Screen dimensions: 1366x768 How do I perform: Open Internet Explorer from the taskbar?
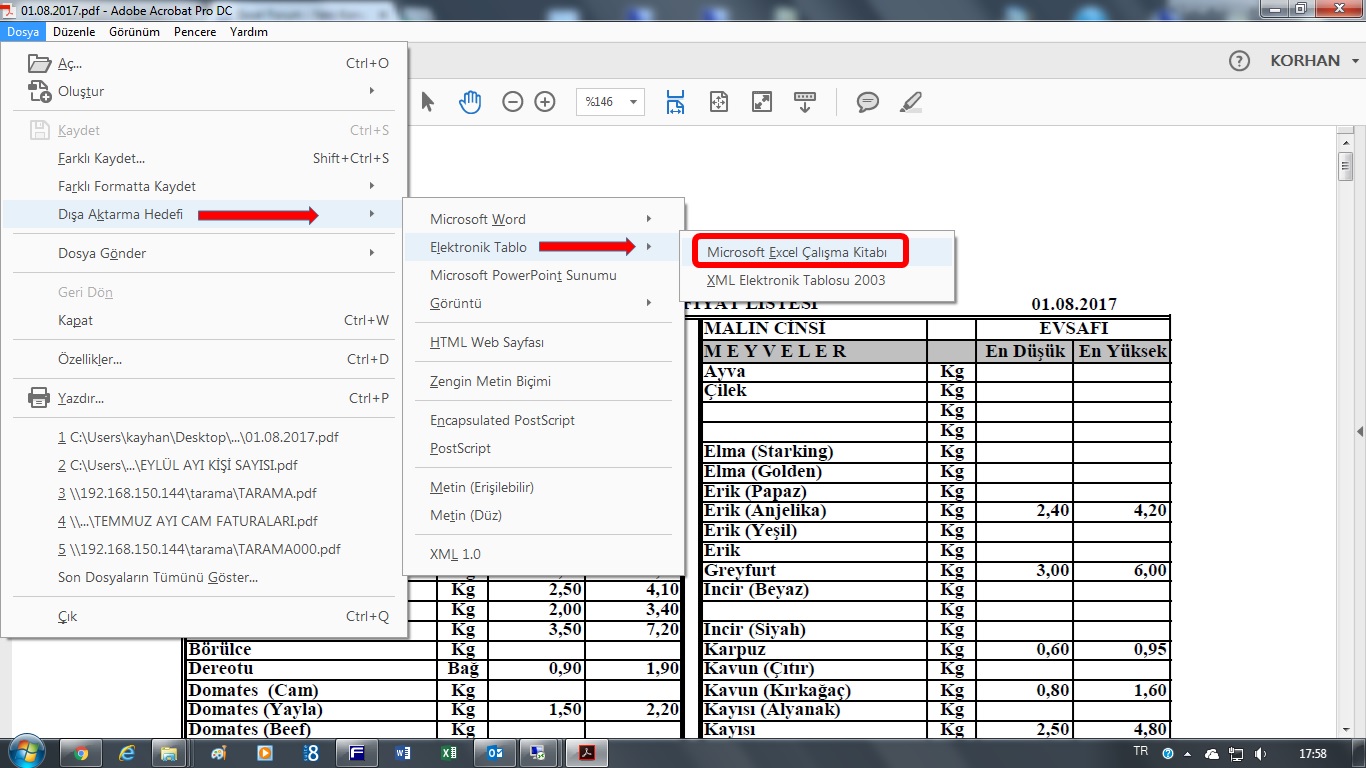[x=126, y=753]
